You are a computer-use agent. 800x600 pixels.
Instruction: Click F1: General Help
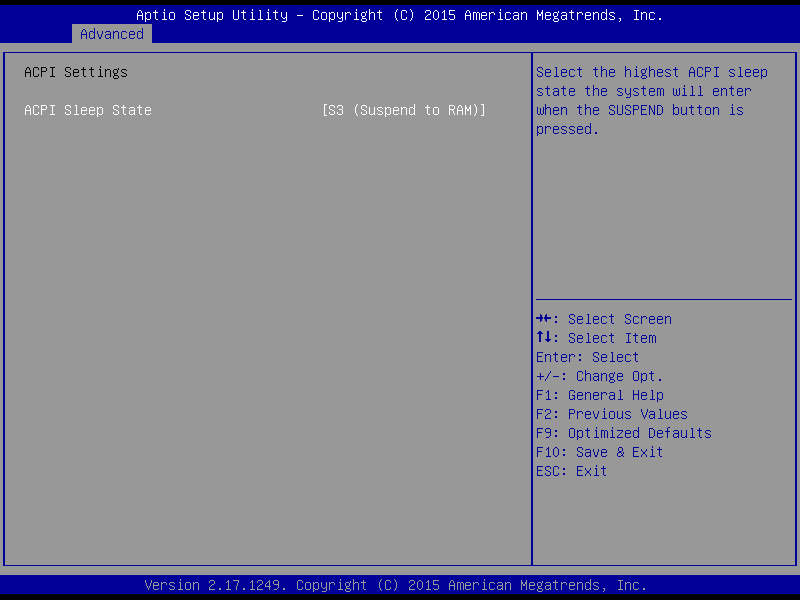599,395
